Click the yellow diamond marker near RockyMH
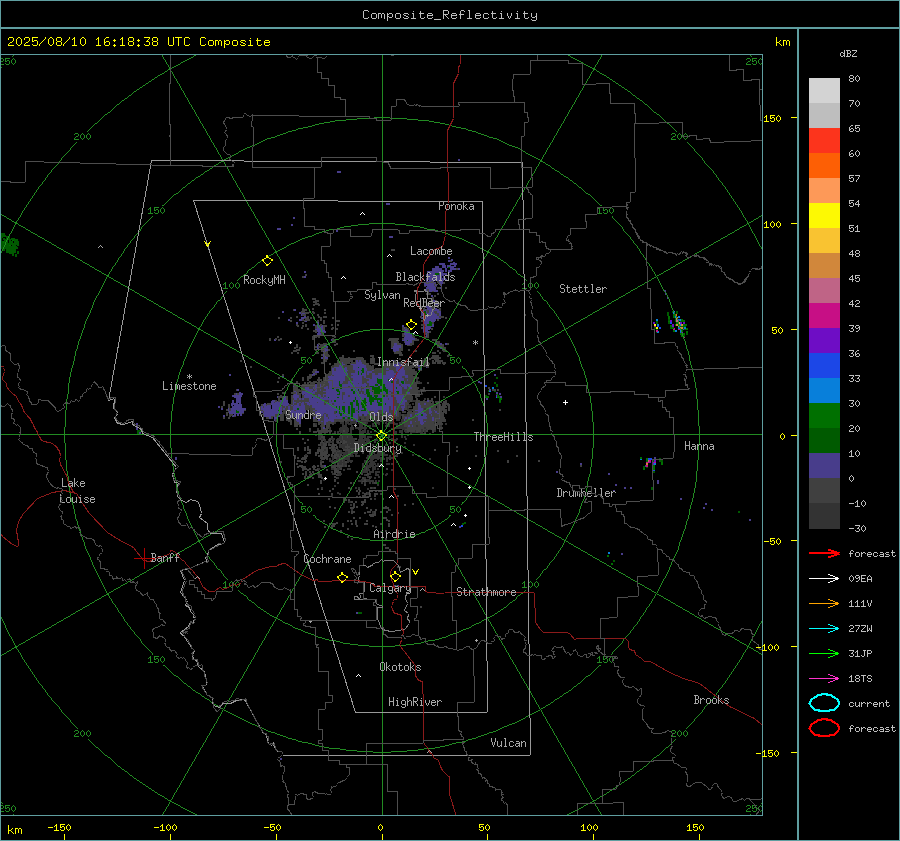The image size is (900, 841). pyautogui.click(x=267, y=261)
